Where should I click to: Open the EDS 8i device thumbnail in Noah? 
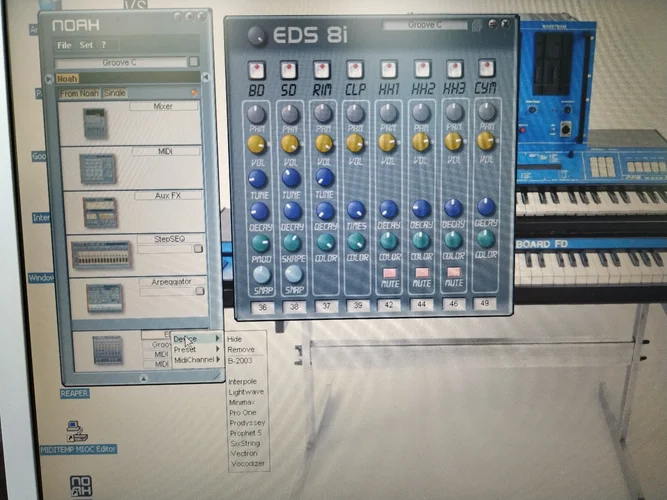tap(107, 350)
